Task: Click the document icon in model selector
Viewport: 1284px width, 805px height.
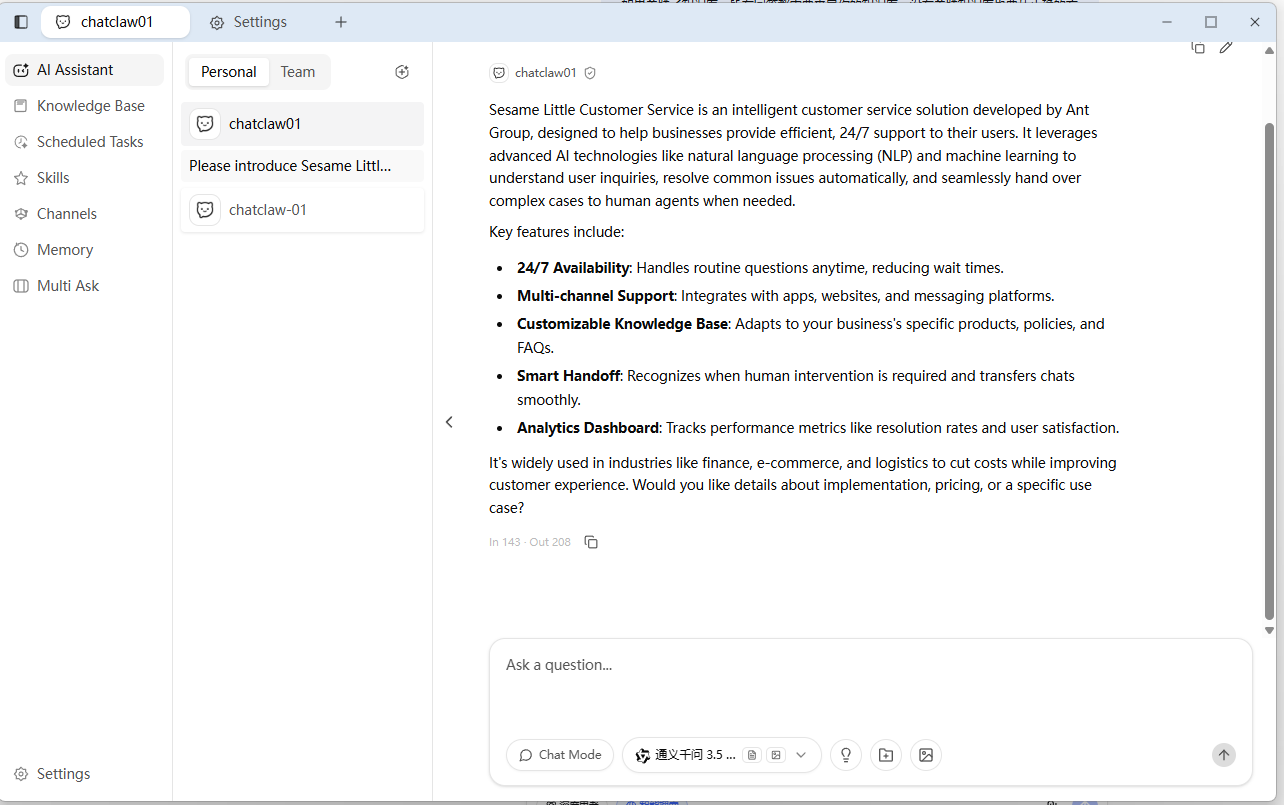Action: click(x=753, y=755)
